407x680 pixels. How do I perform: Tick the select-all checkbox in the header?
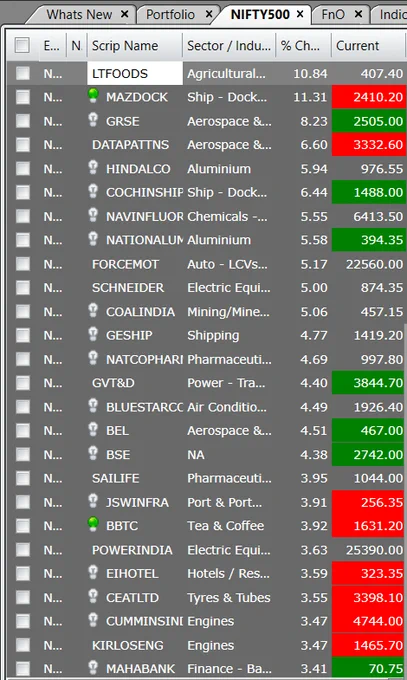(22, 45)
